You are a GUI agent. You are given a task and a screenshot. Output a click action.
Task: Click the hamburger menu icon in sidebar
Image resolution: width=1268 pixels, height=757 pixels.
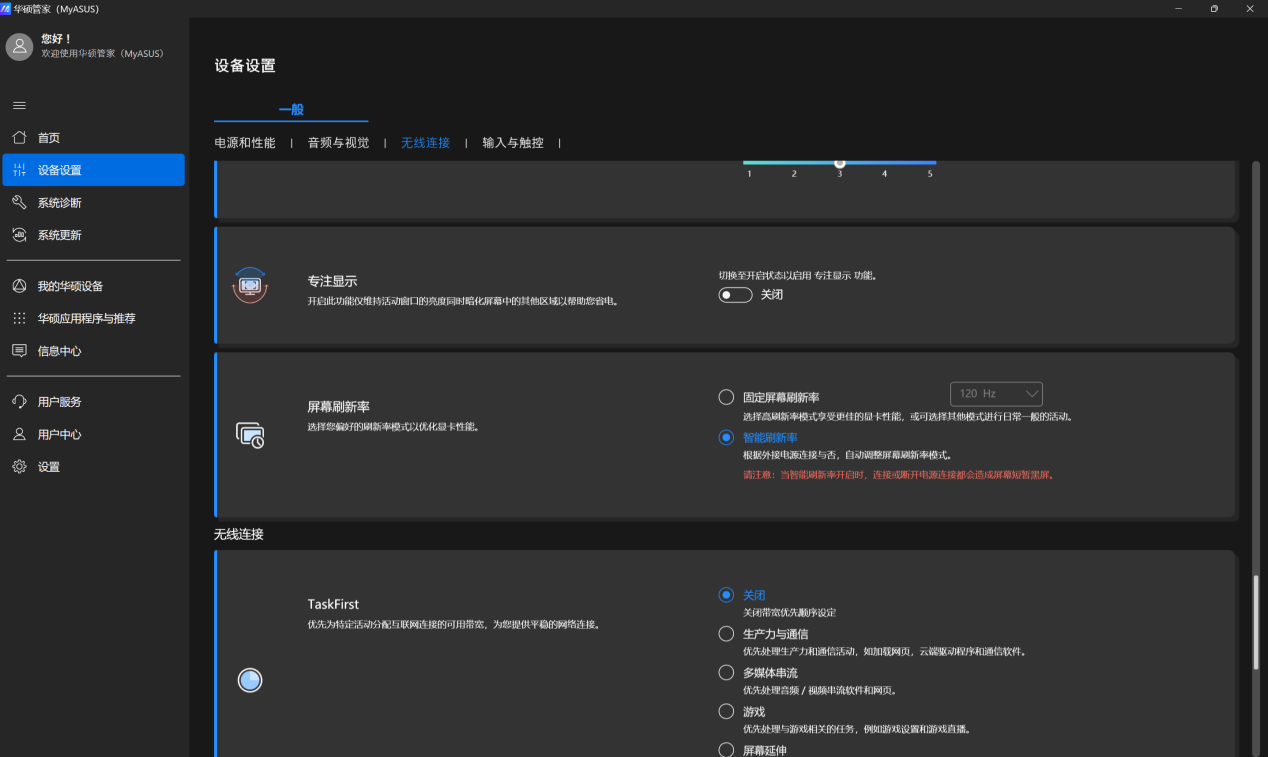pos(19,105)
